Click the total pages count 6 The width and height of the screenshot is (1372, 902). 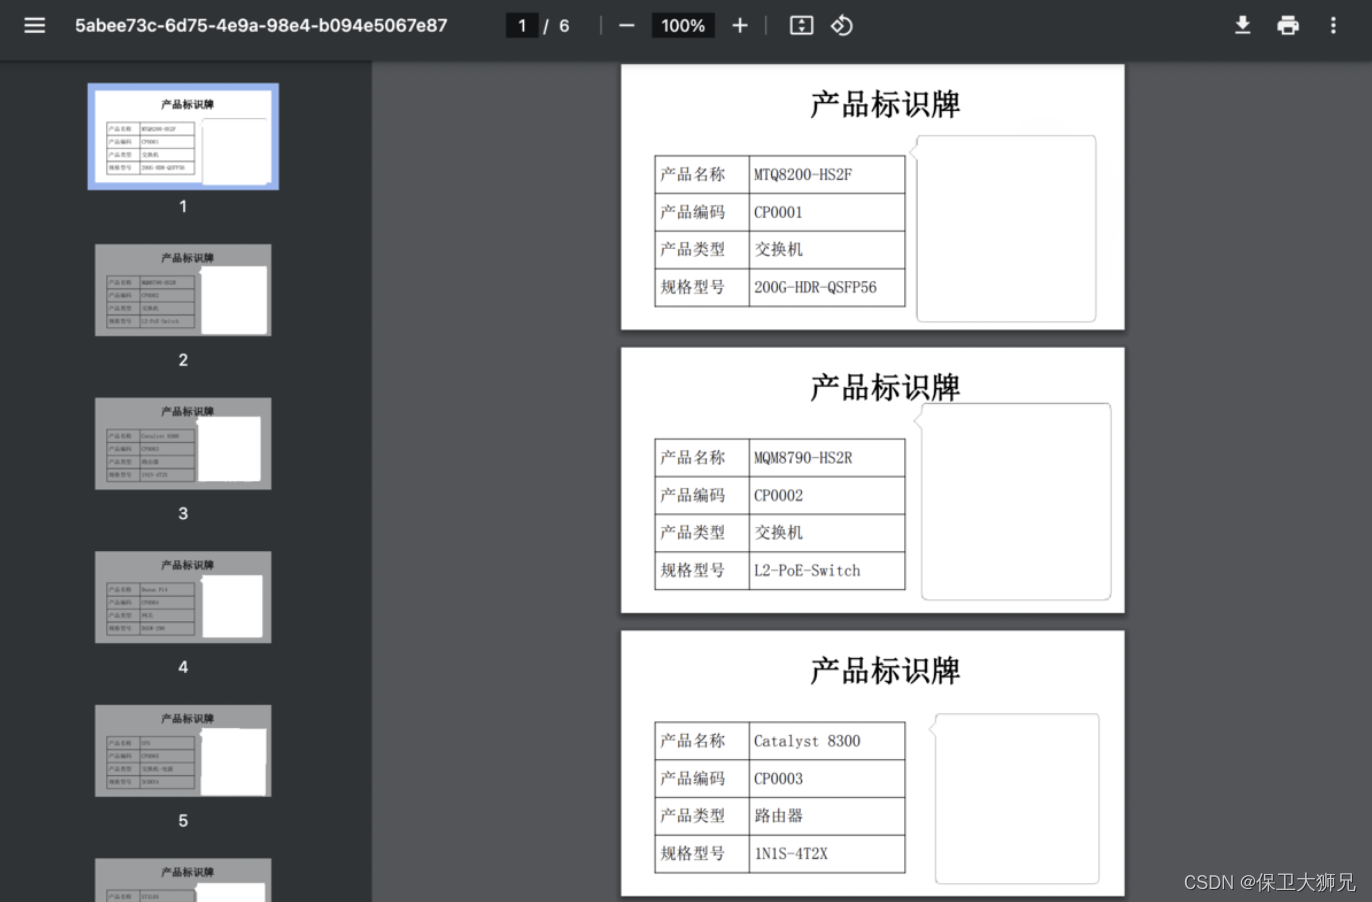pyautogui.click(x=564, y=25)
